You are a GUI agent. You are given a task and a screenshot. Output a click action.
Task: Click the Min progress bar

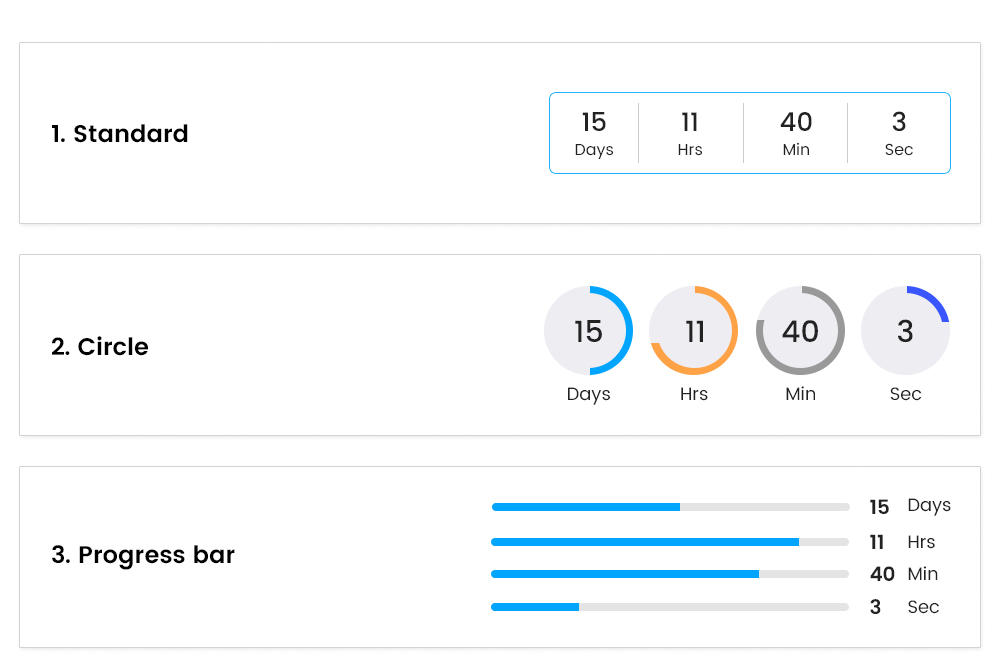[x=670, y=574]
